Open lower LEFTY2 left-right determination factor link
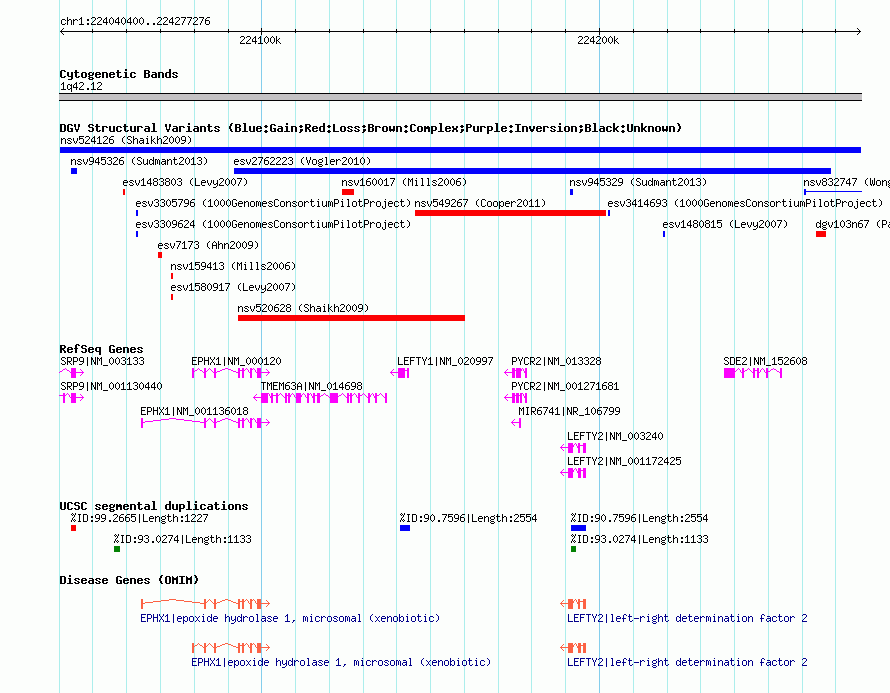This screenshot has width=890, height=693. click(x=687, y=662)
